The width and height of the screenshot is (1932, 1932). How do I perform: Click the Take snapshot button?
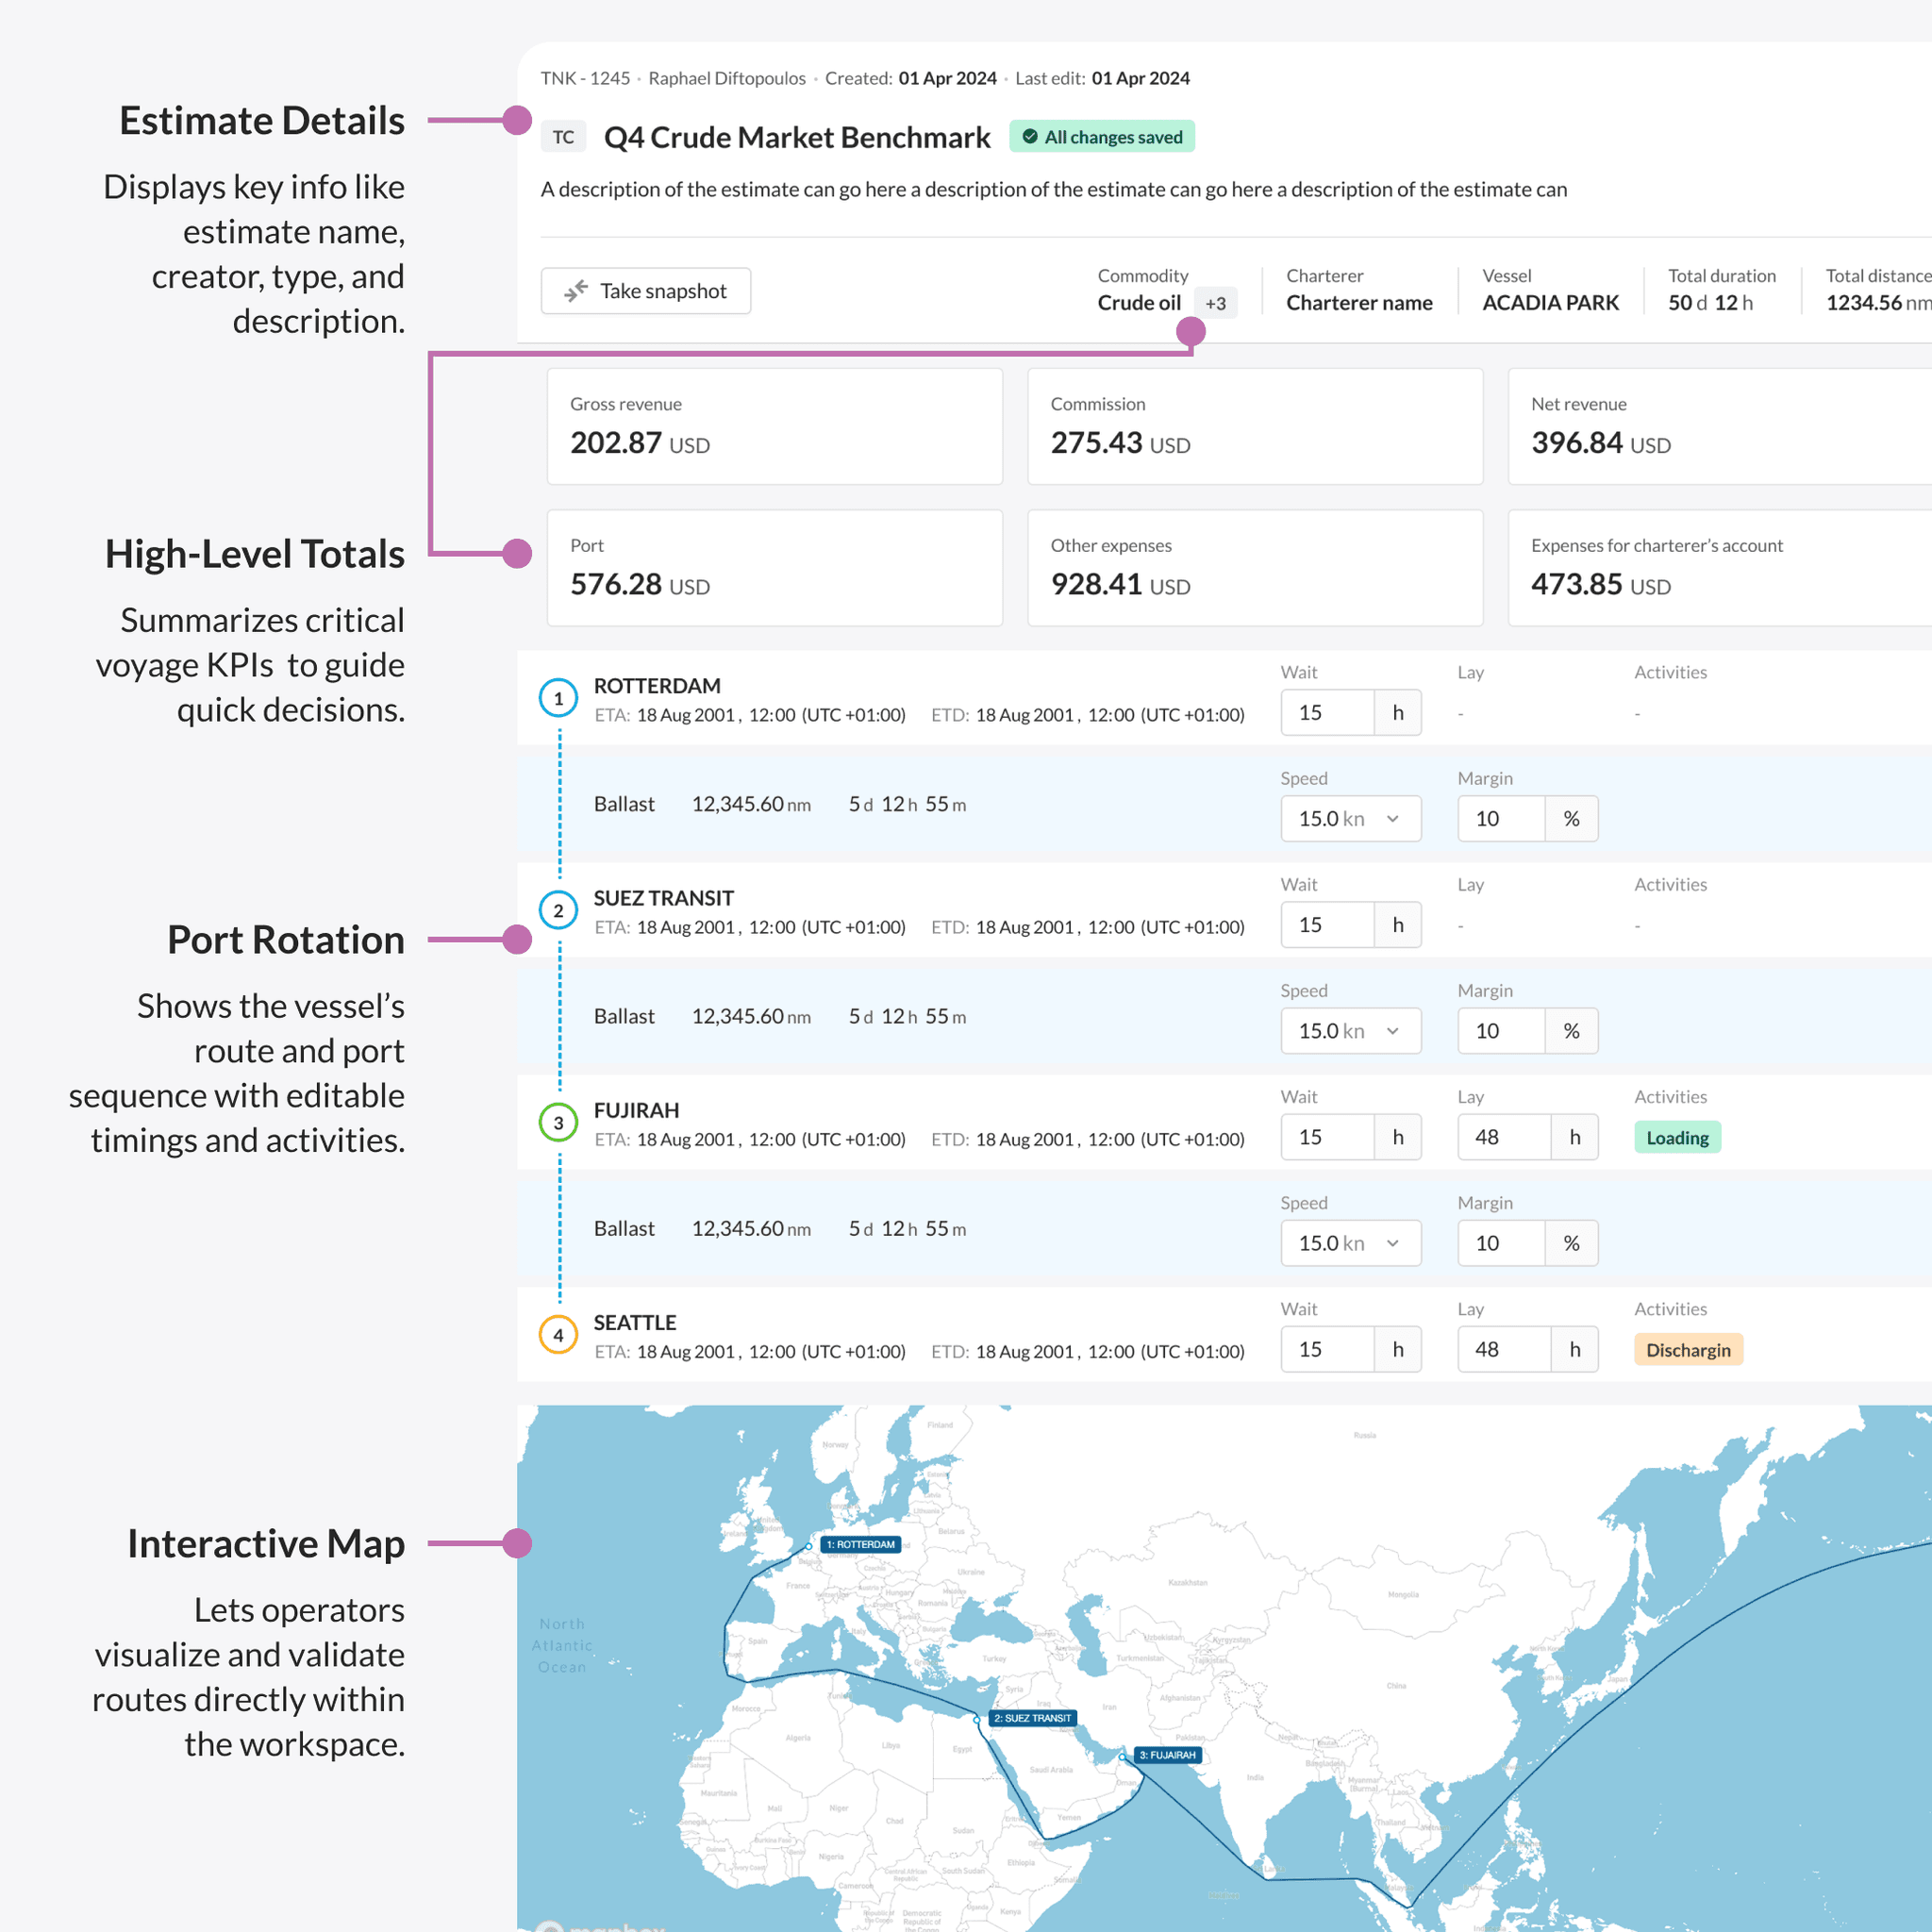(645, 291)
